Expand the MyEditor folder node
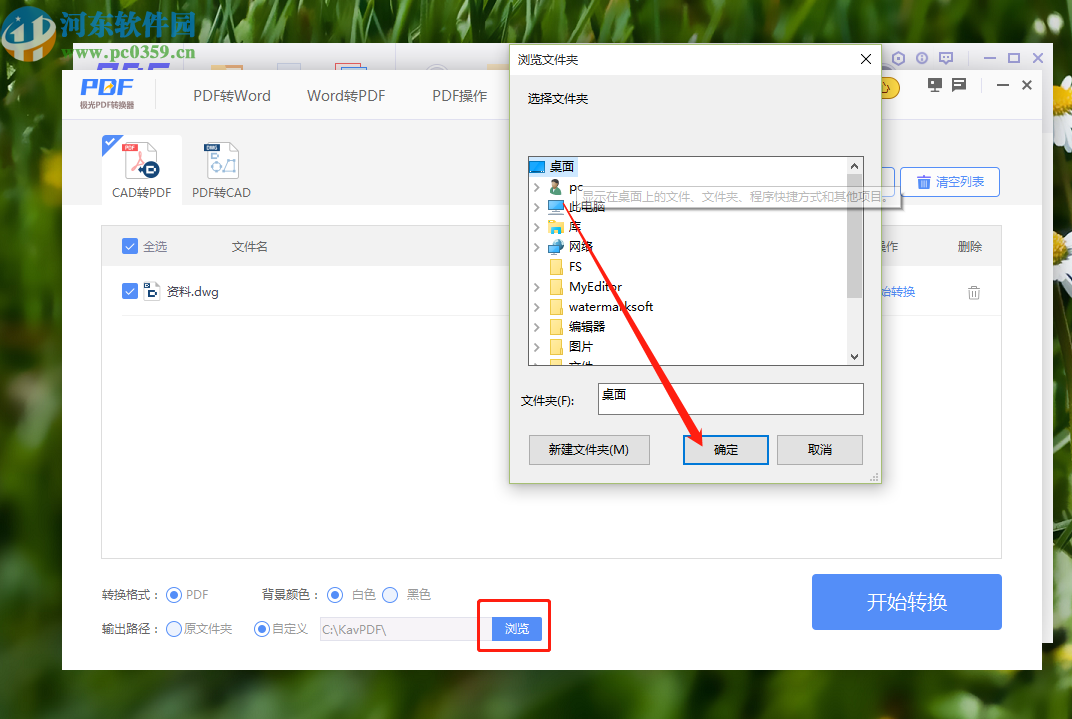Image resolution: width=1072 pixels, height=719 pixels. tap(537, 286)
